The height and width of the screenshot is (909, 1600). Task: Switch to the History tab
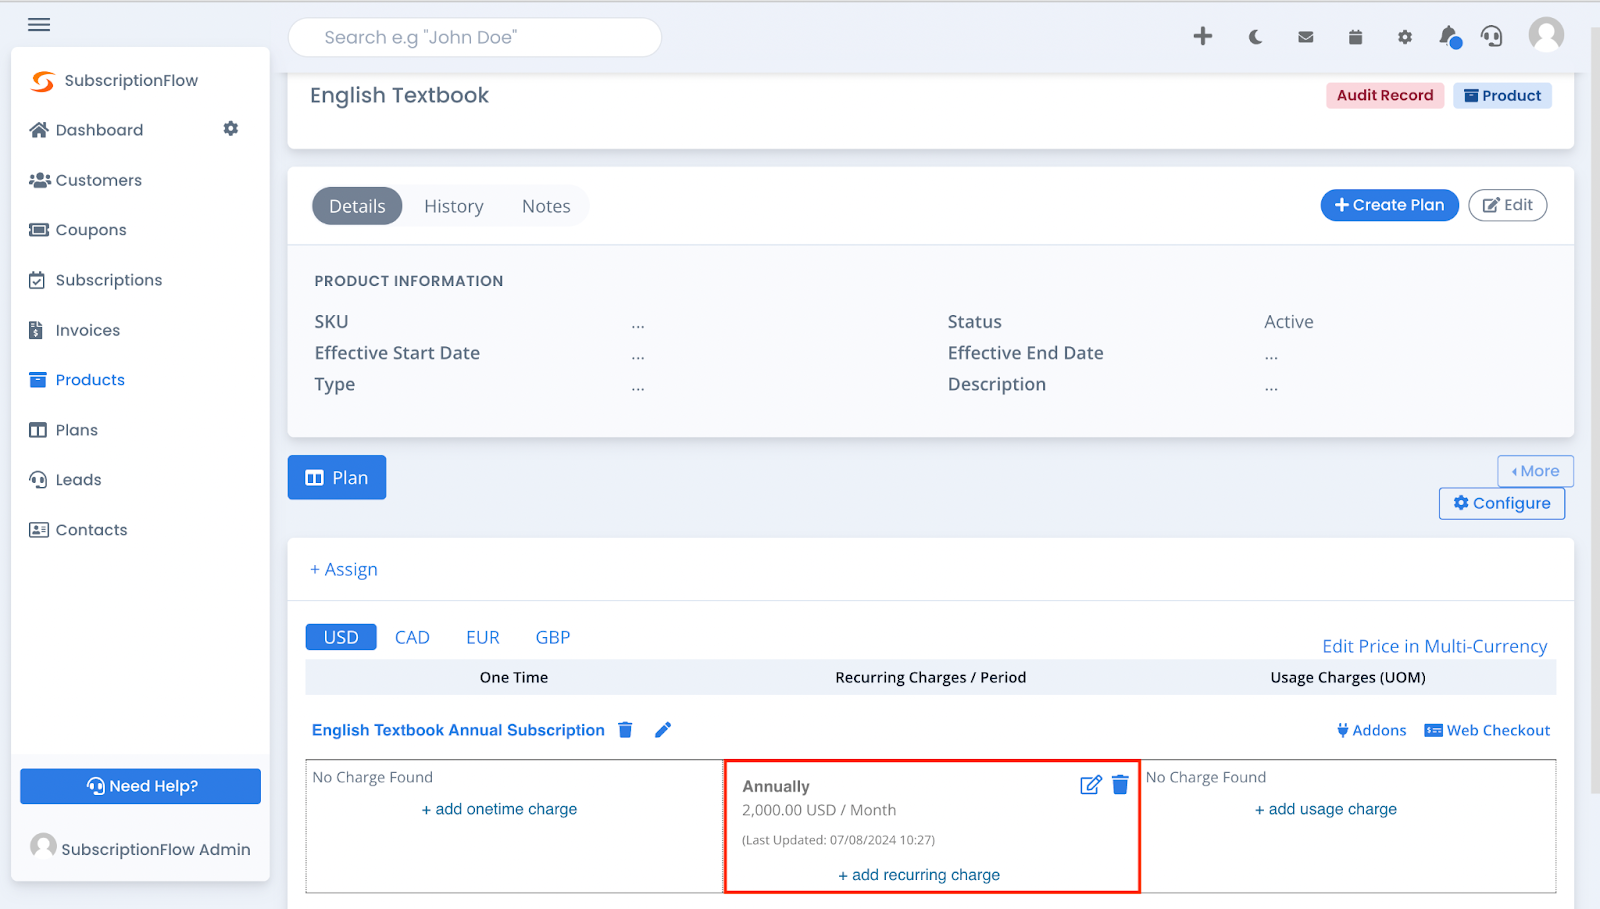tap(454, 206)
